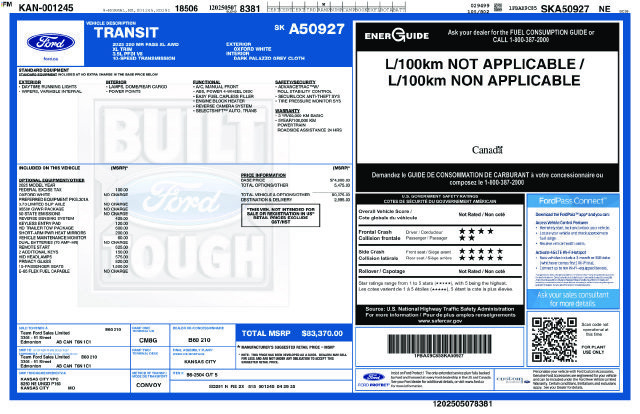
Task: Click the L/100km NOT APPLICABLE heading
Action: tap(484, 64)
